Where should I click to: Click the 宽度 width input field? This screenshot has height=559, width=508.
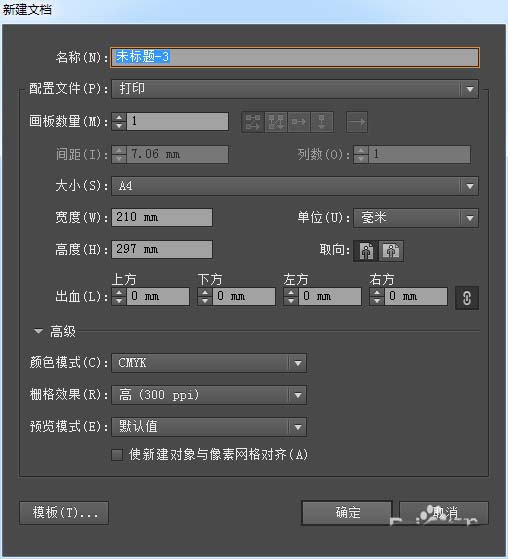pos(162,217)
